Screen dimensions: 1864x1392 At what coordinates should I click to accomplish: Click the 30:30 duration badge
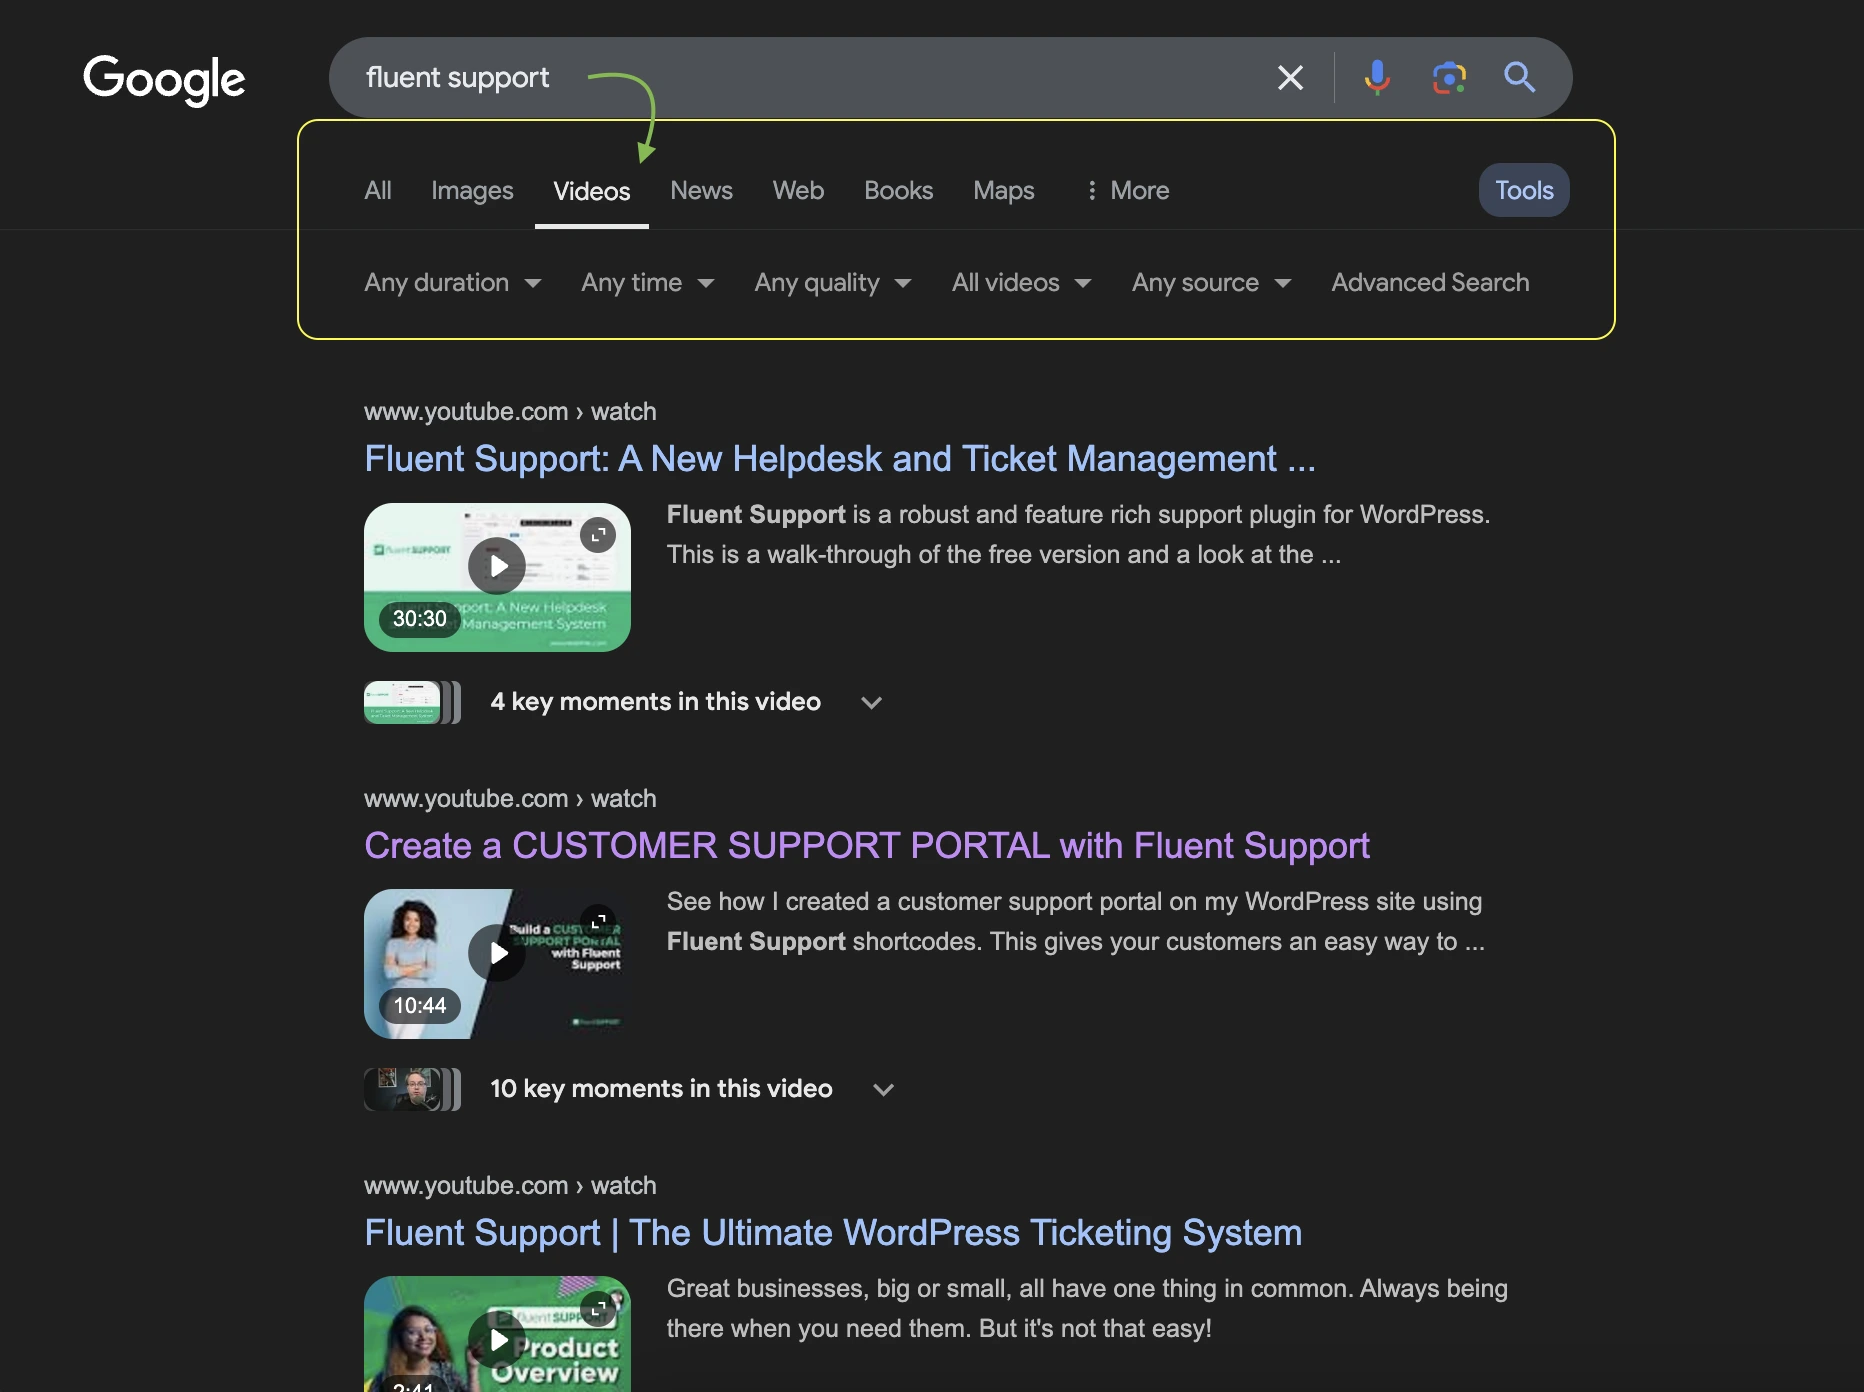pyautogui.click(x=420, y=619)
